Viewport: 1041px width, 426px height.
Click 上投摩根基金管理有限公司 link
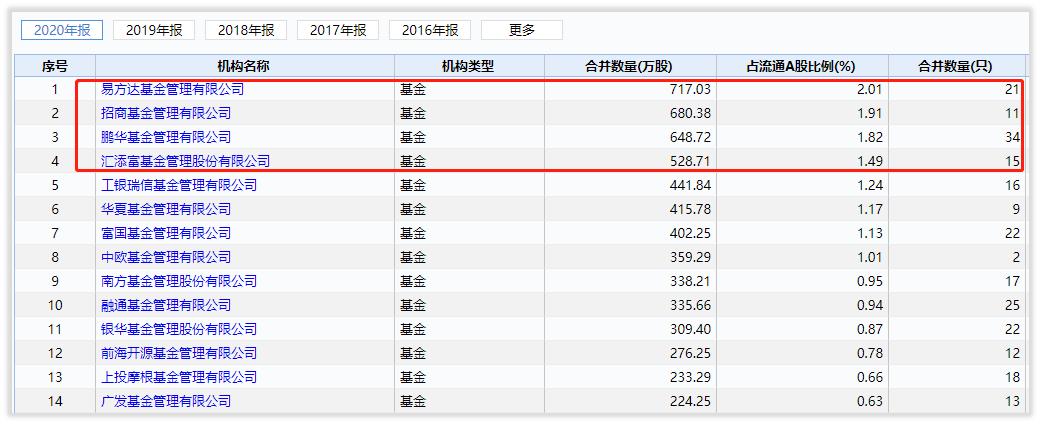tap(179, 377)
